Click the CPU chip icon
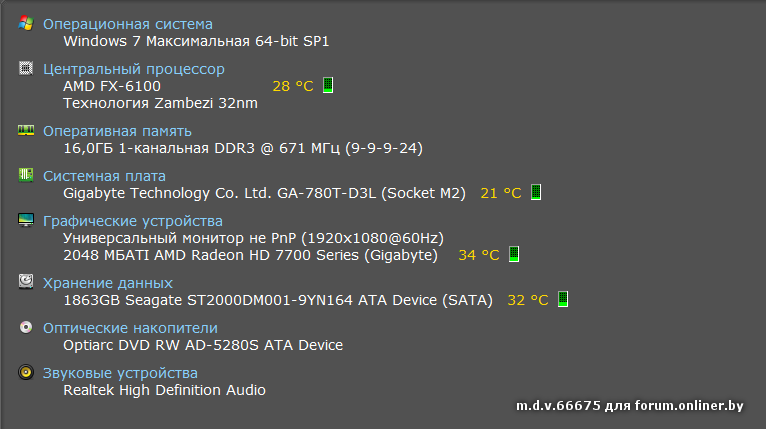The width and height of the screenshot is (766, 429). pyautogui.click(x=26, y=69)
